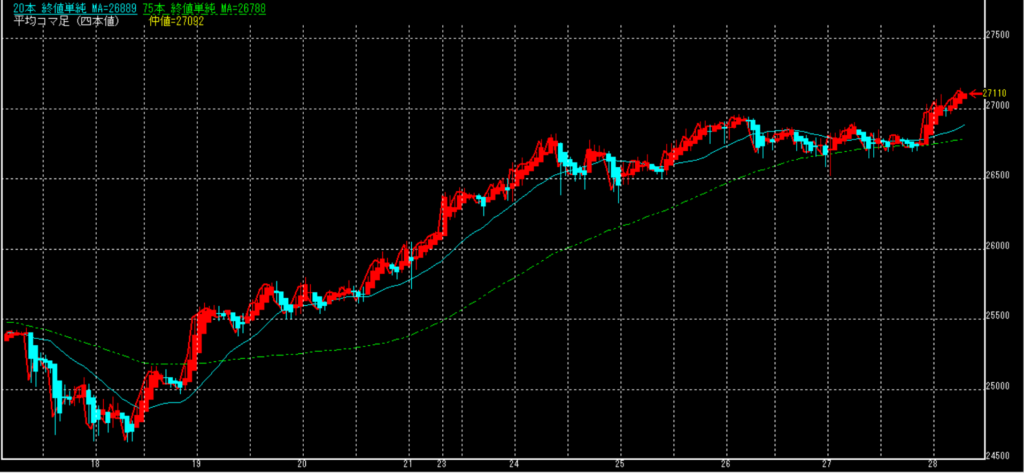This screenshot has height=473, width=1024.
Task: Click the 仲値=27092 value text
Action: pyautogui.click(x=176, y=20)
